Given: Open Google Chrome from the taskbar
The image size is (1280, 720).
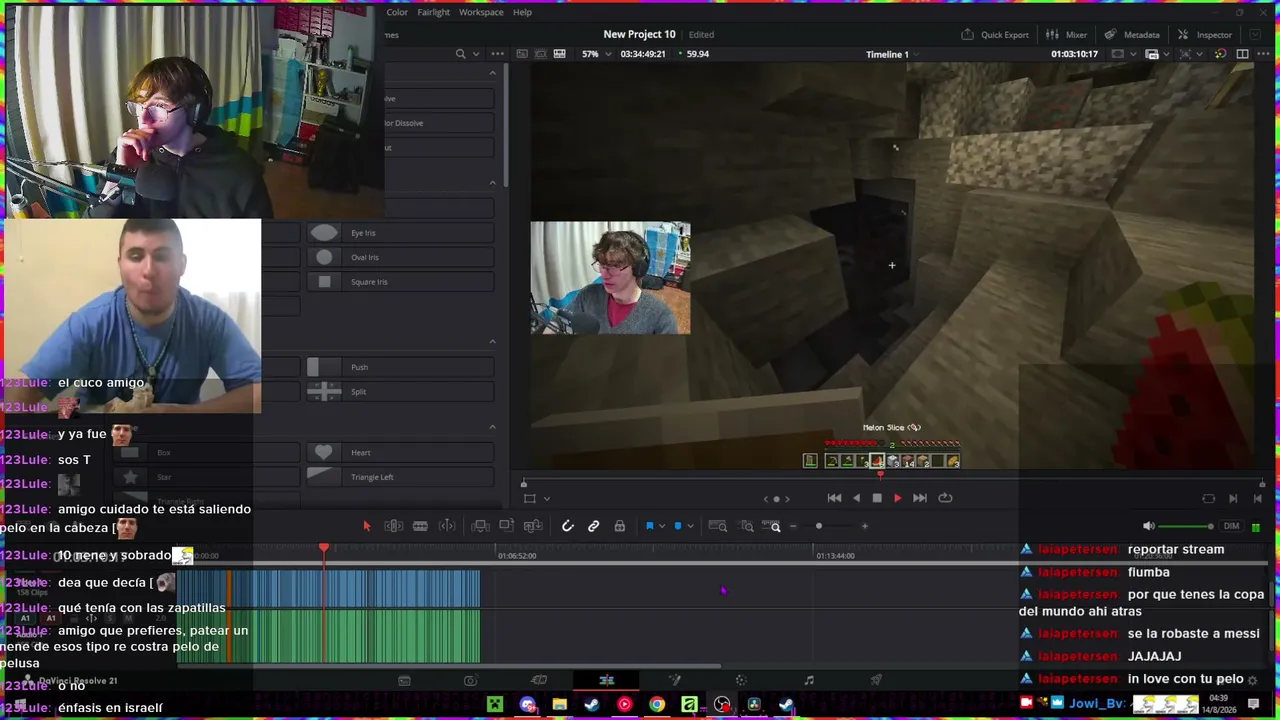Looking at the screenshot, I should point(657,705).
